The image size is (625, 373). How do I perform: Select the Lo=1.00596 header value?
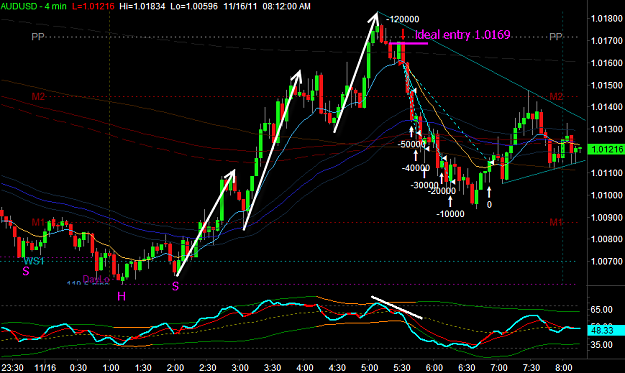[x=194, y=6]
